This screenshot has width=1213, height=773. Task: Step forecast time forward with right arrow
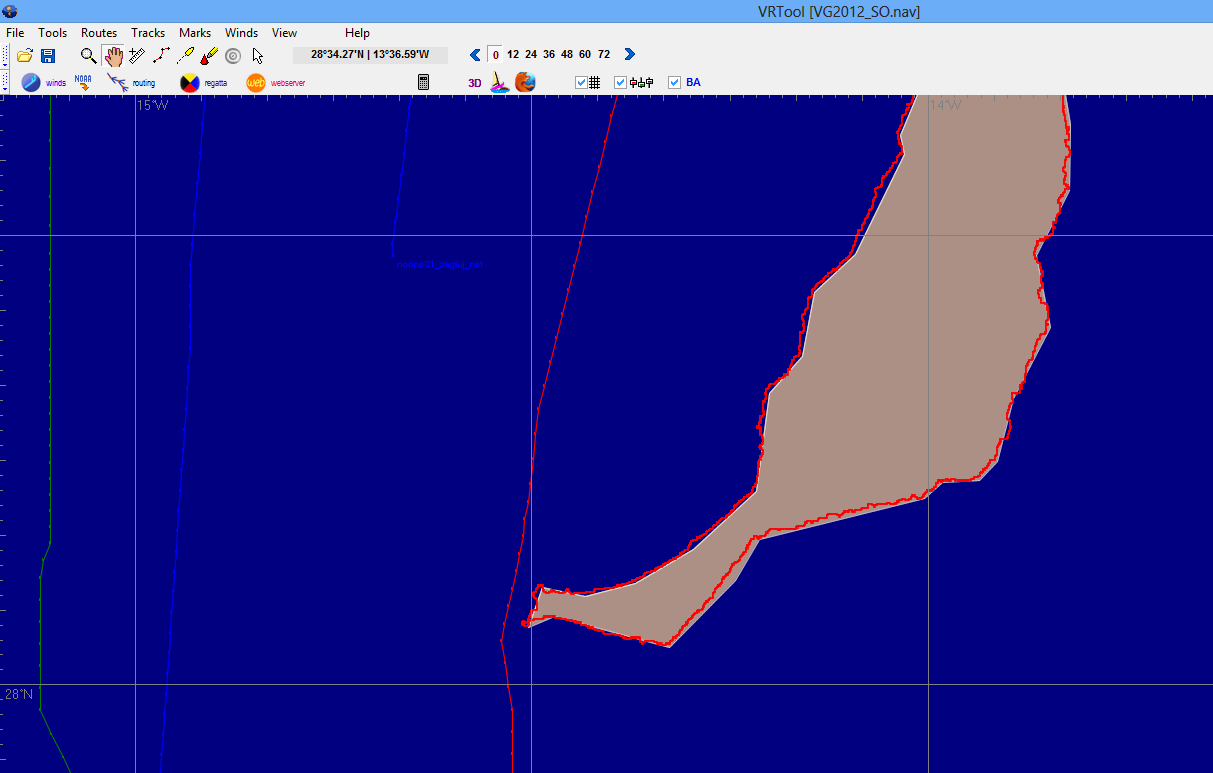pos(629,55)
